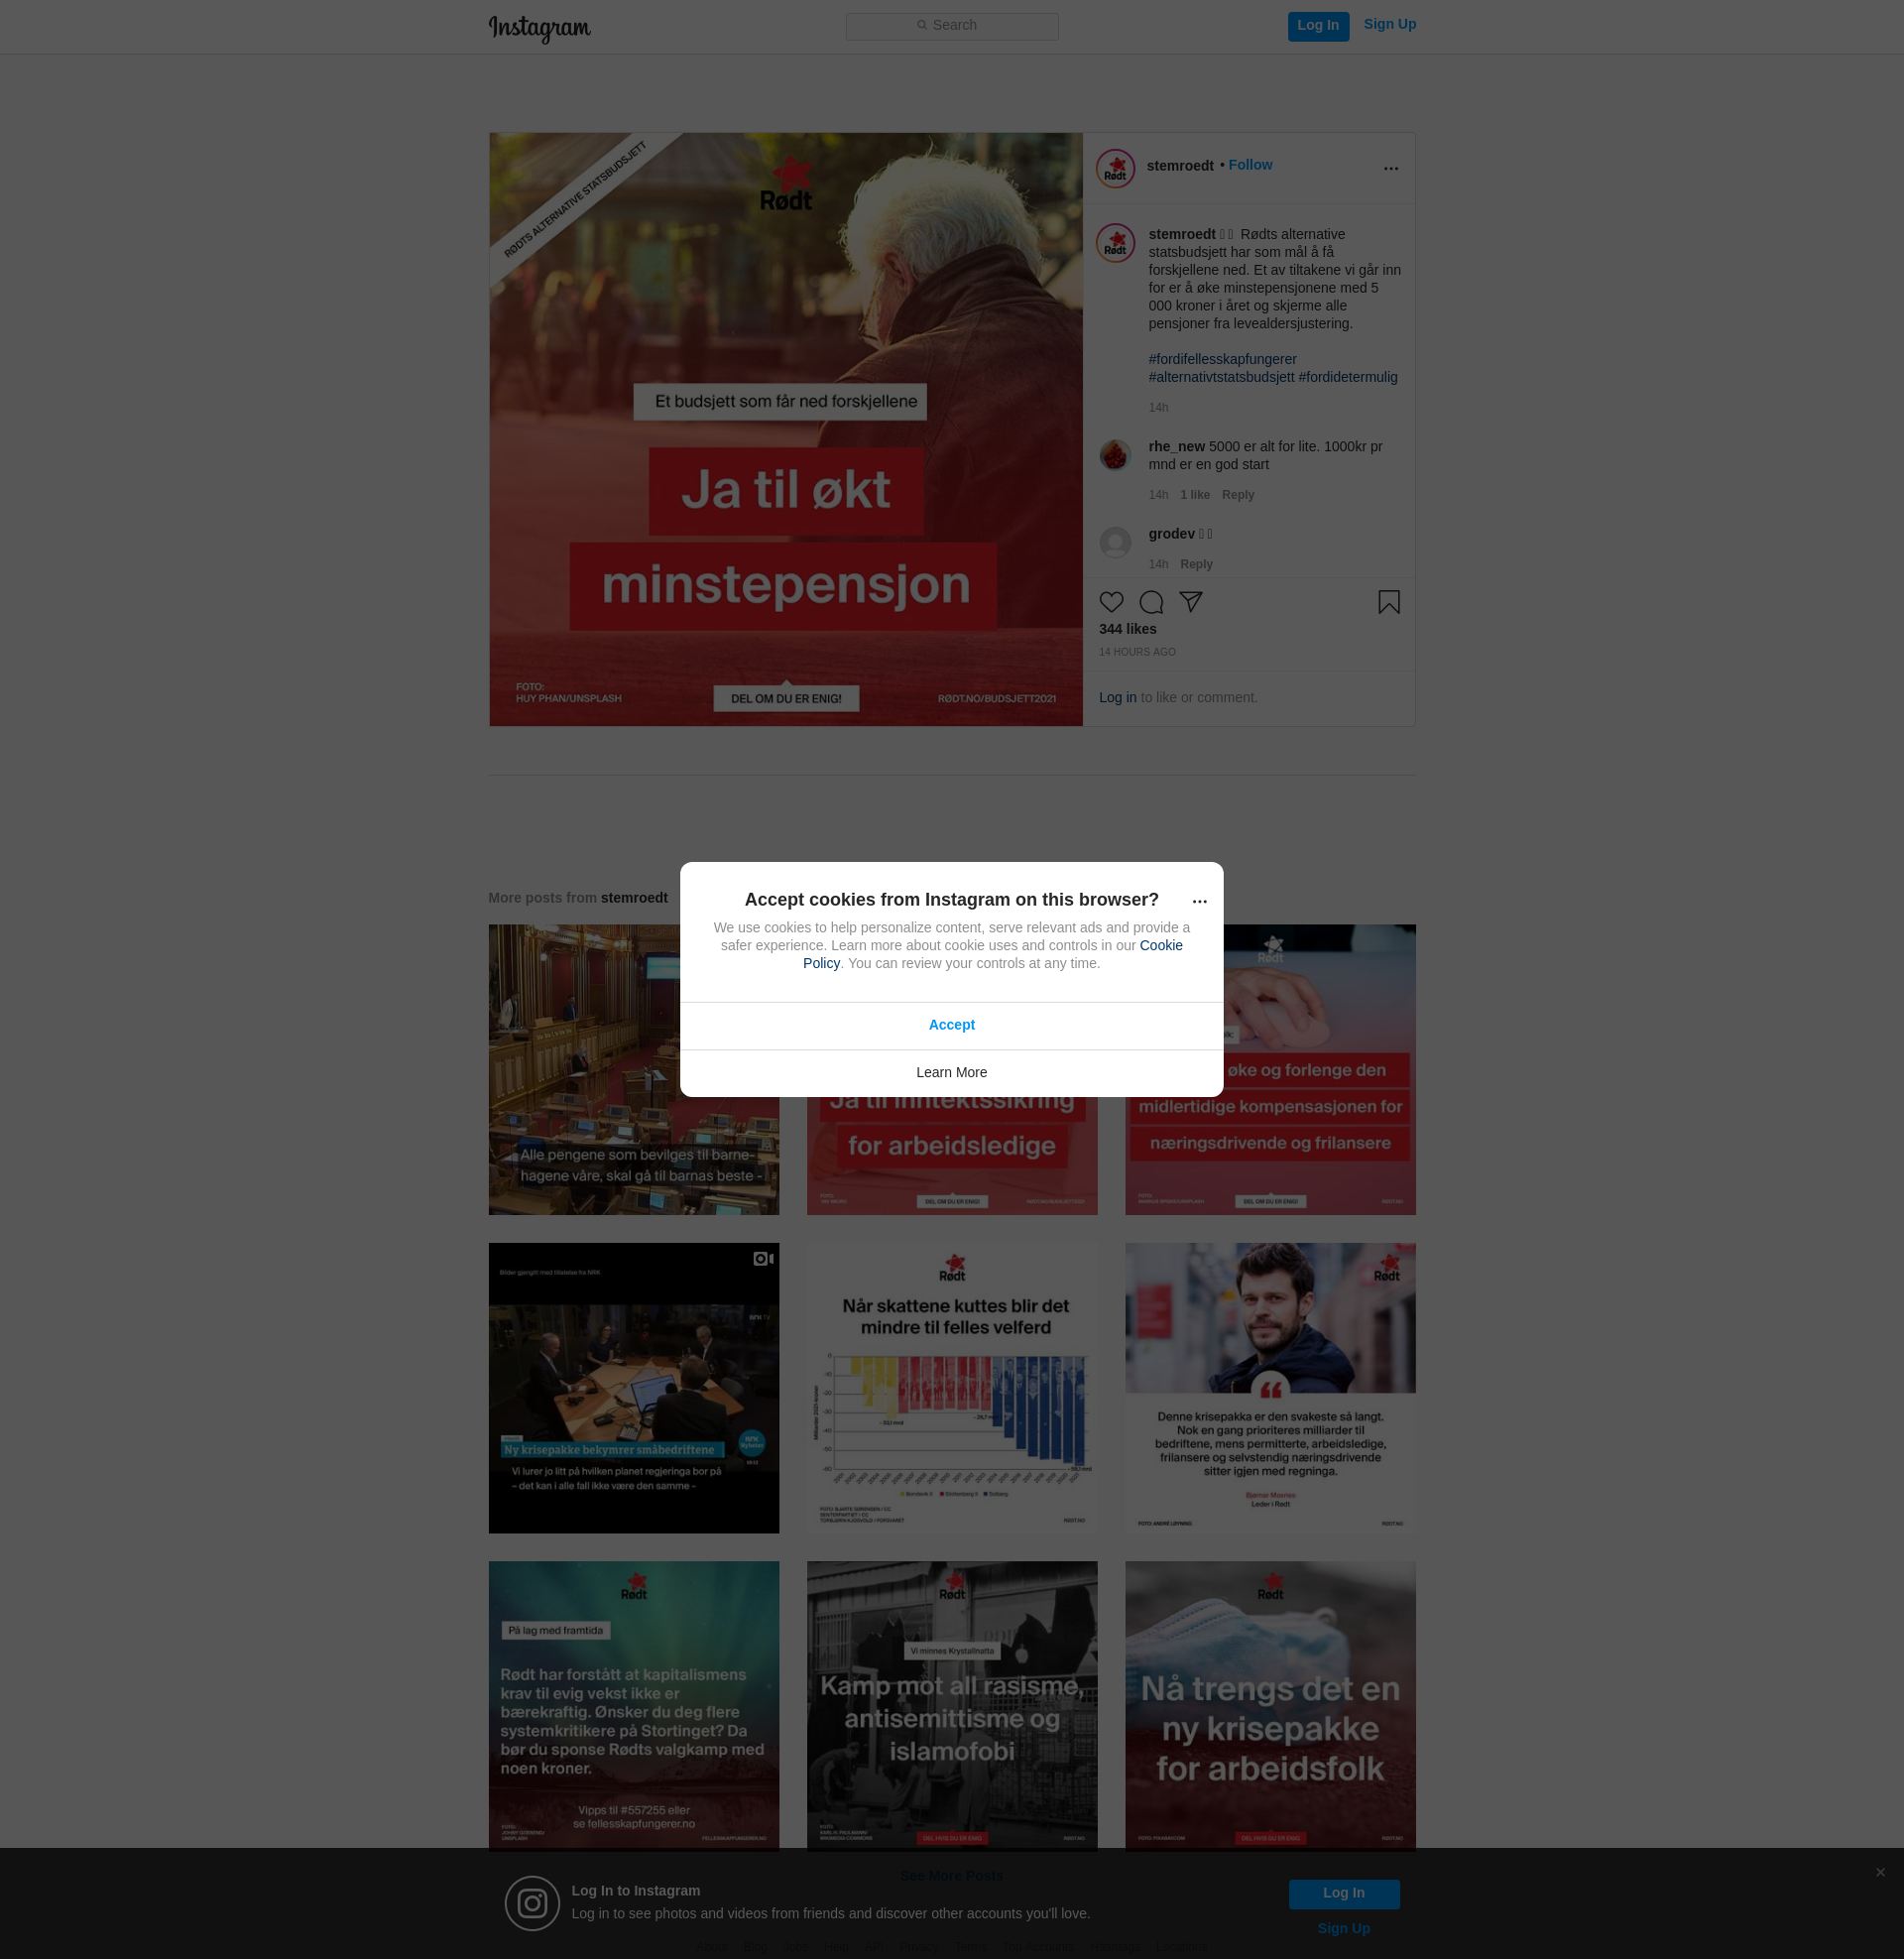Click the share paper plane icon
Image resolution: width=1904 pixels, height=1959 pixels.
tap(1190, 602)
